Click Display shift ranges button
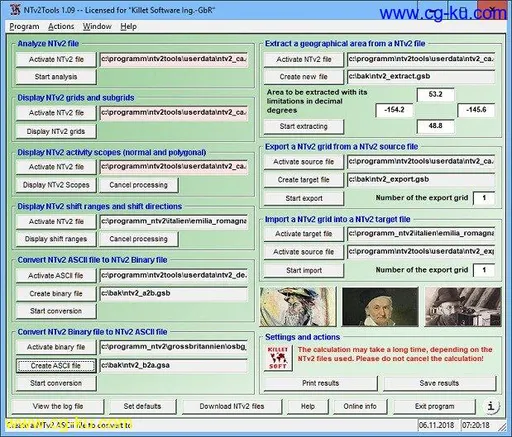Viewport: 512px width, 437px height. (x=56, y=239)
